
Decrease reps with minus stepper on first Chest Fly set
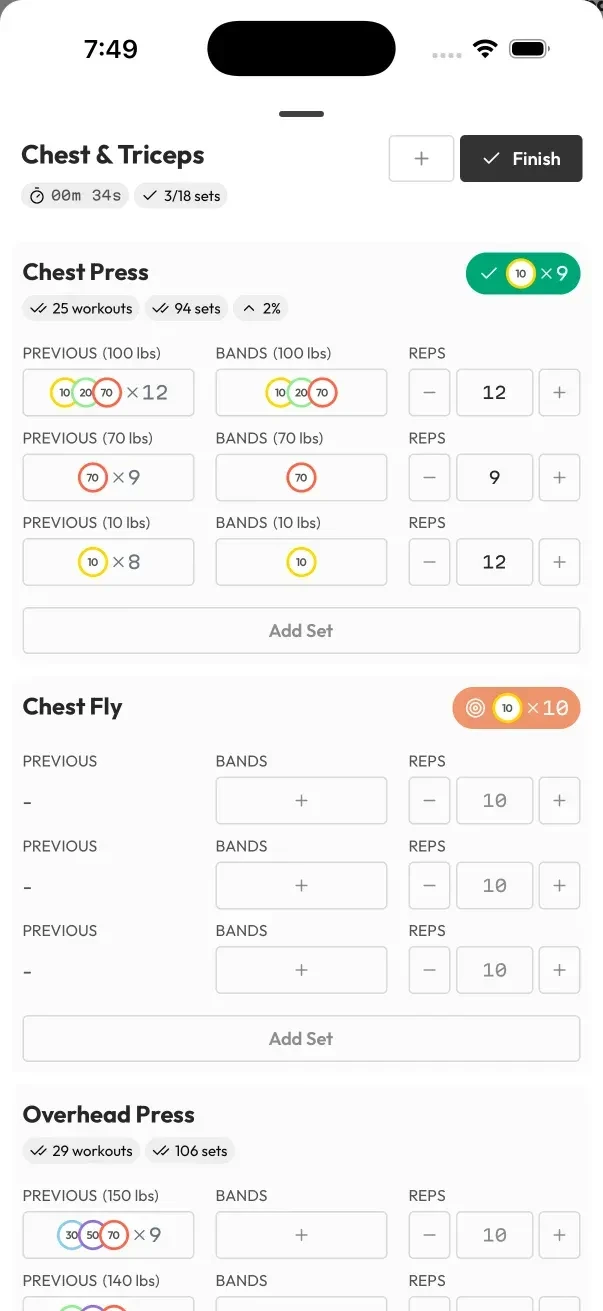[429, 800]
